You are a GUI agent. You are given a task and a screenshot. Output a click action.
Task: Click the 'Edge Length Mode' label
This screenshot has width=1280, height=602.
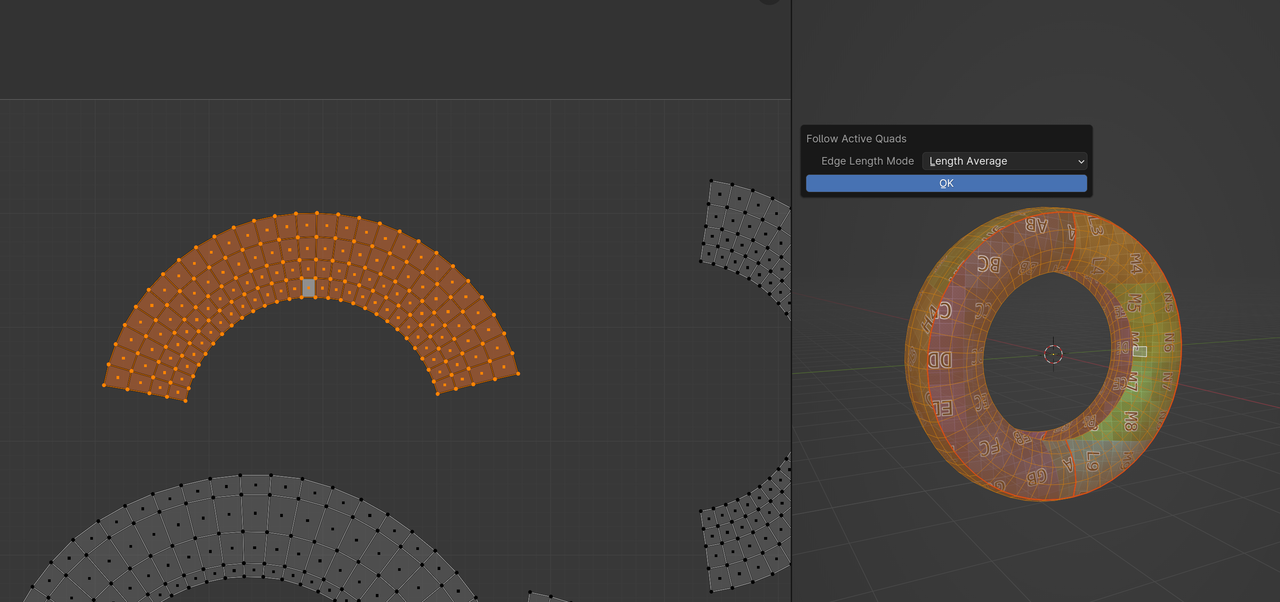pos(867,161)
